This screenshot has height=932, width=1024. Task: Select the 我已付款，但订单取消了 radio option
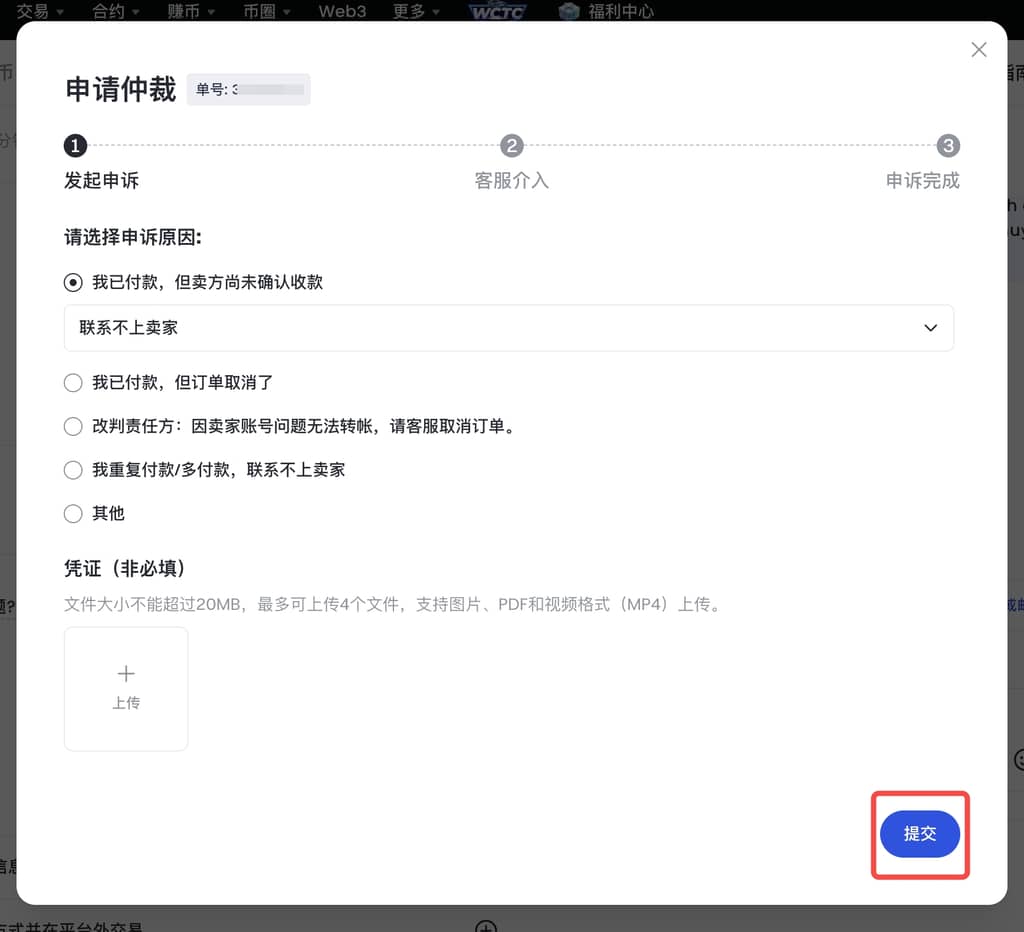click(x=73, y=383)
